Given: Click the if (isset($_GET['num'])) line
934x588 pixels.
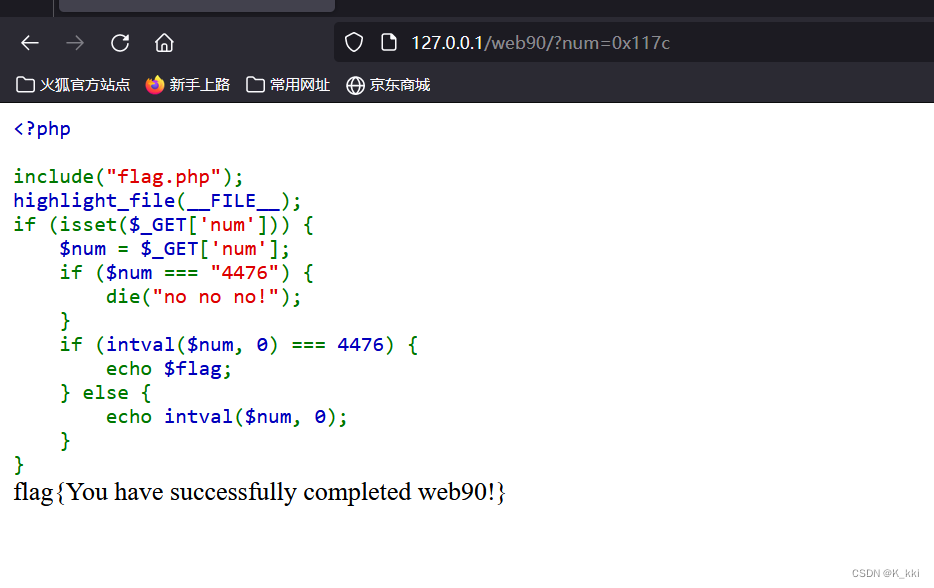Looking at the screenshot, I should pos(163,225).
